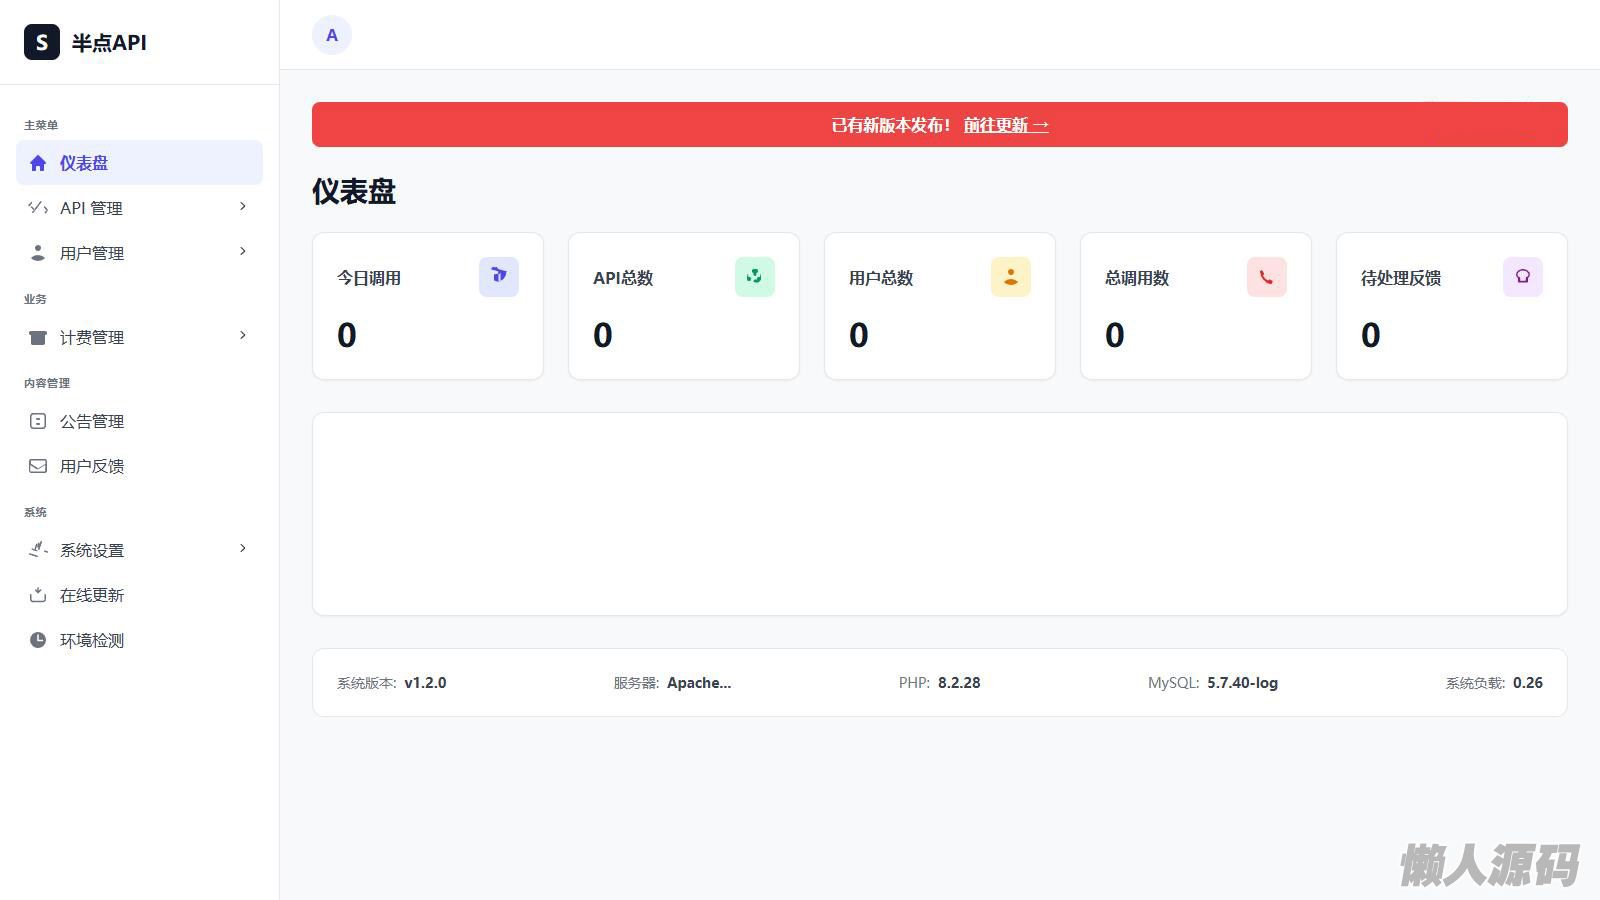This screenshot has height=900, width=1600.
Task: Open API 管理 menu item
Action: 139,208
